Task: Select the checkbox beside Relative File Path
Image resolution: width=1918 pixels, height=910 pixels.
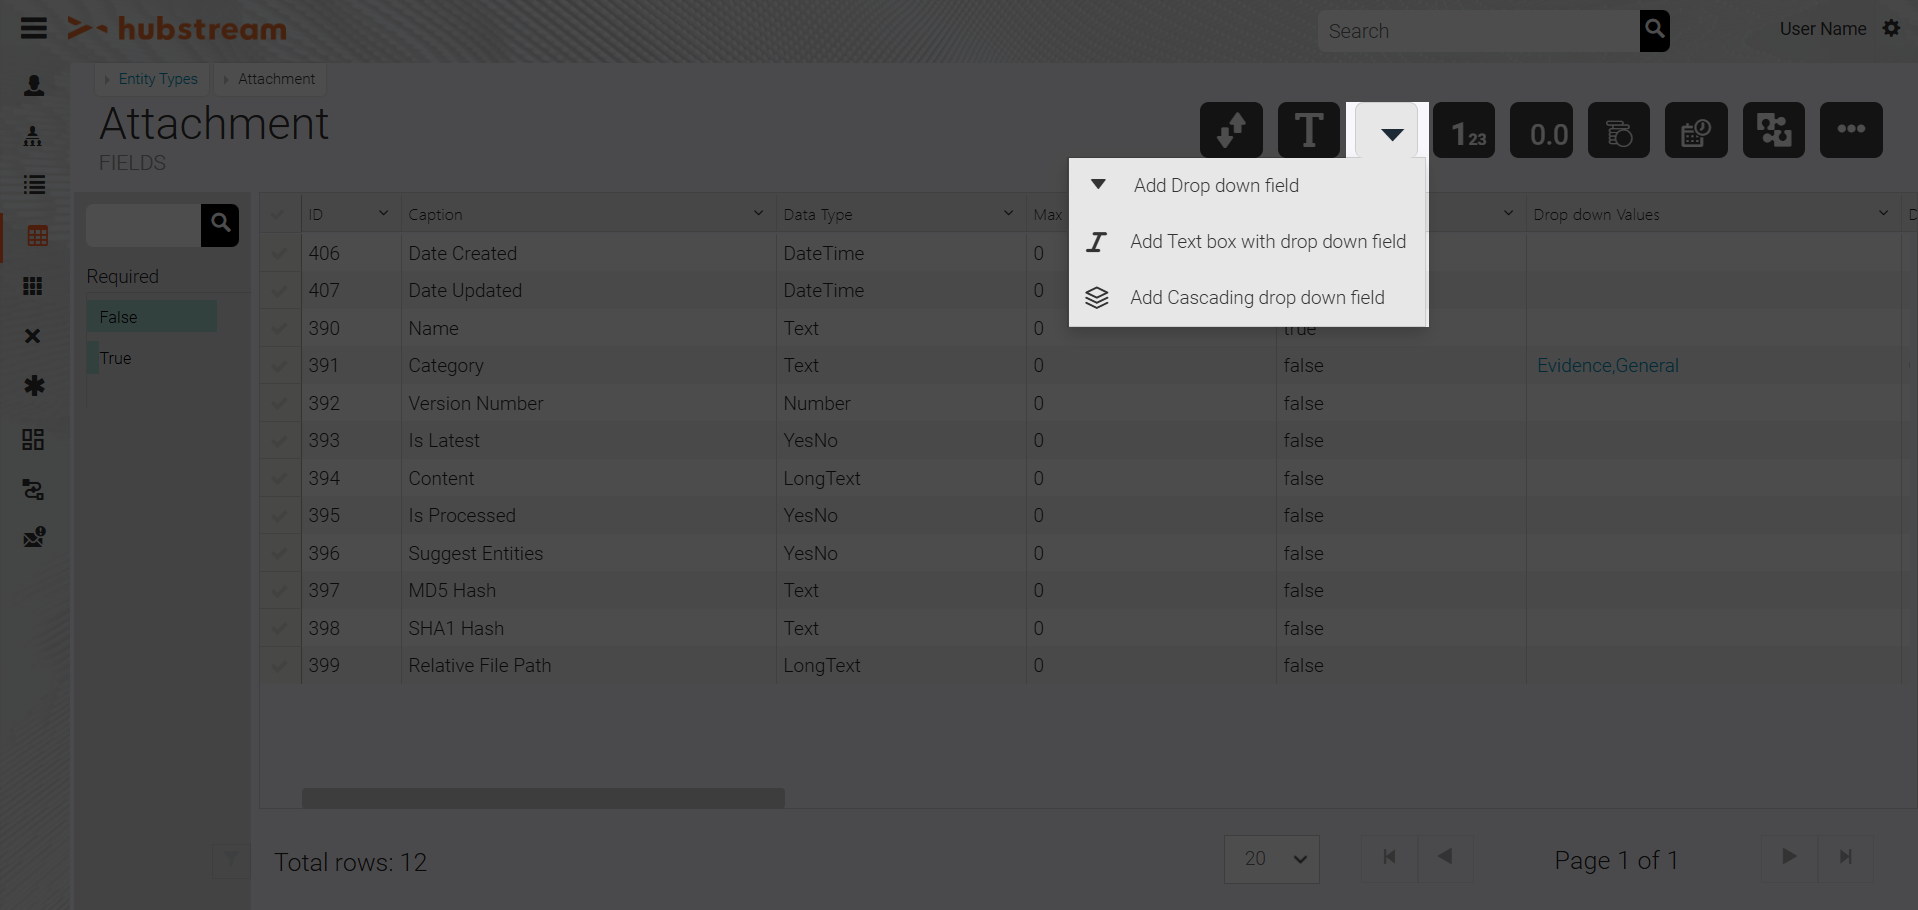Action: [x=280, y=666]
